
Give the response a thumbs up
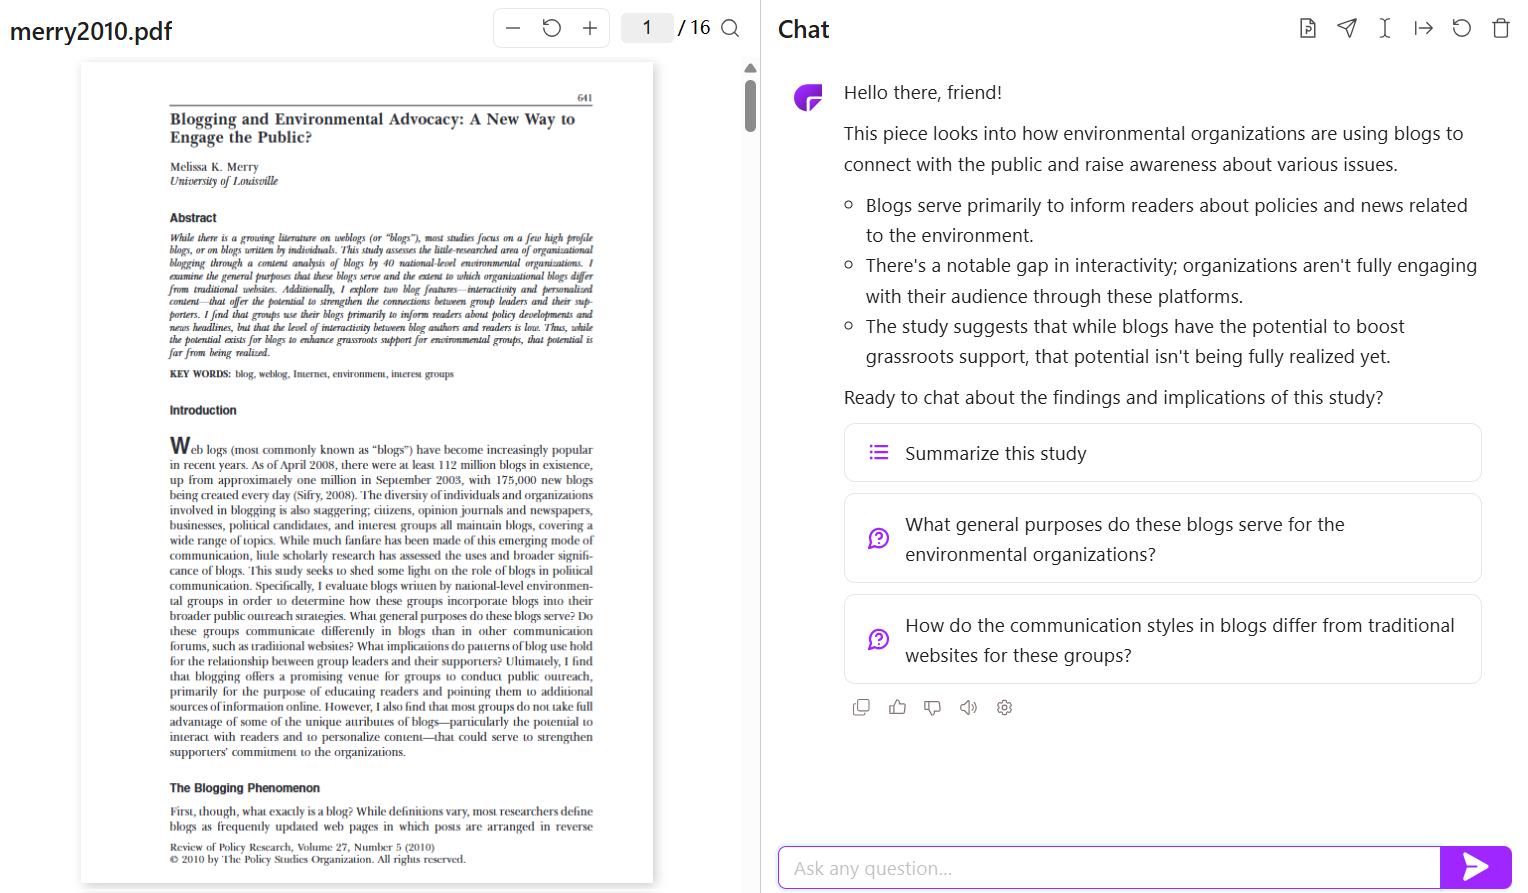897,707
